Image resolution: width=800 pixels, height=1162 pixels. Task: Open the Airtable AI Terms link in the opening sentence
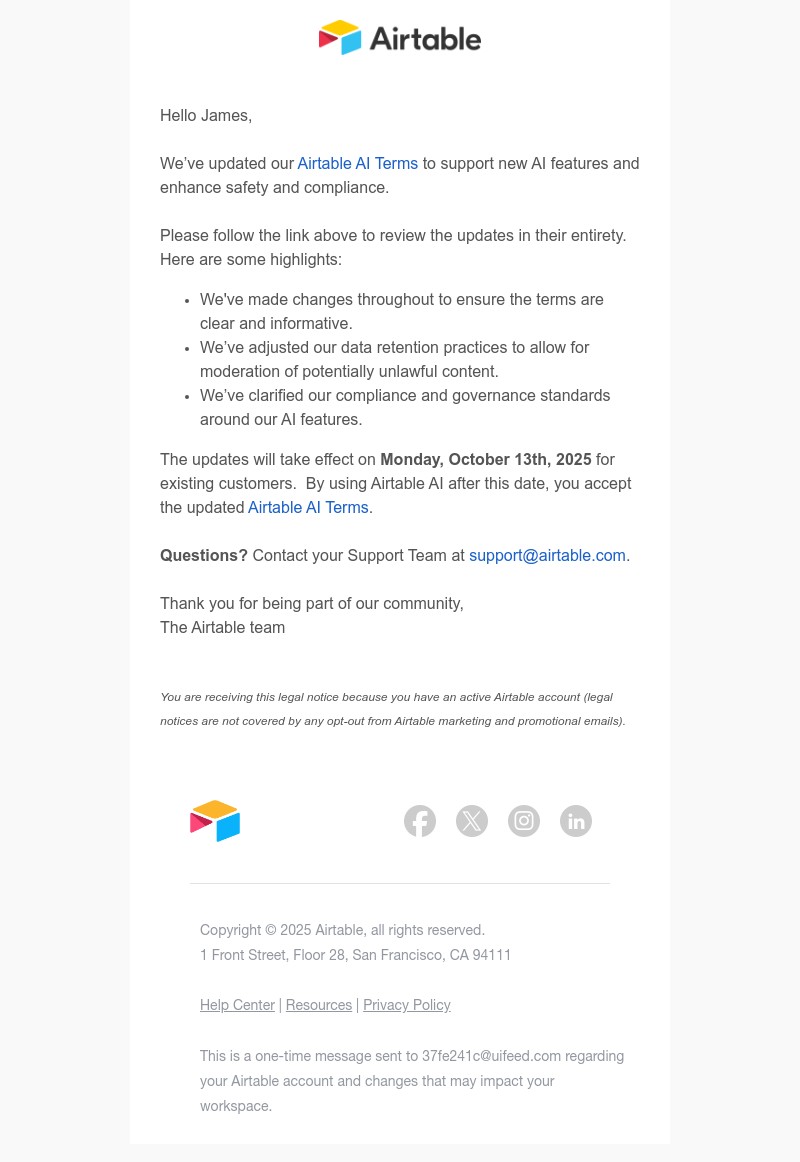point(357,164)
